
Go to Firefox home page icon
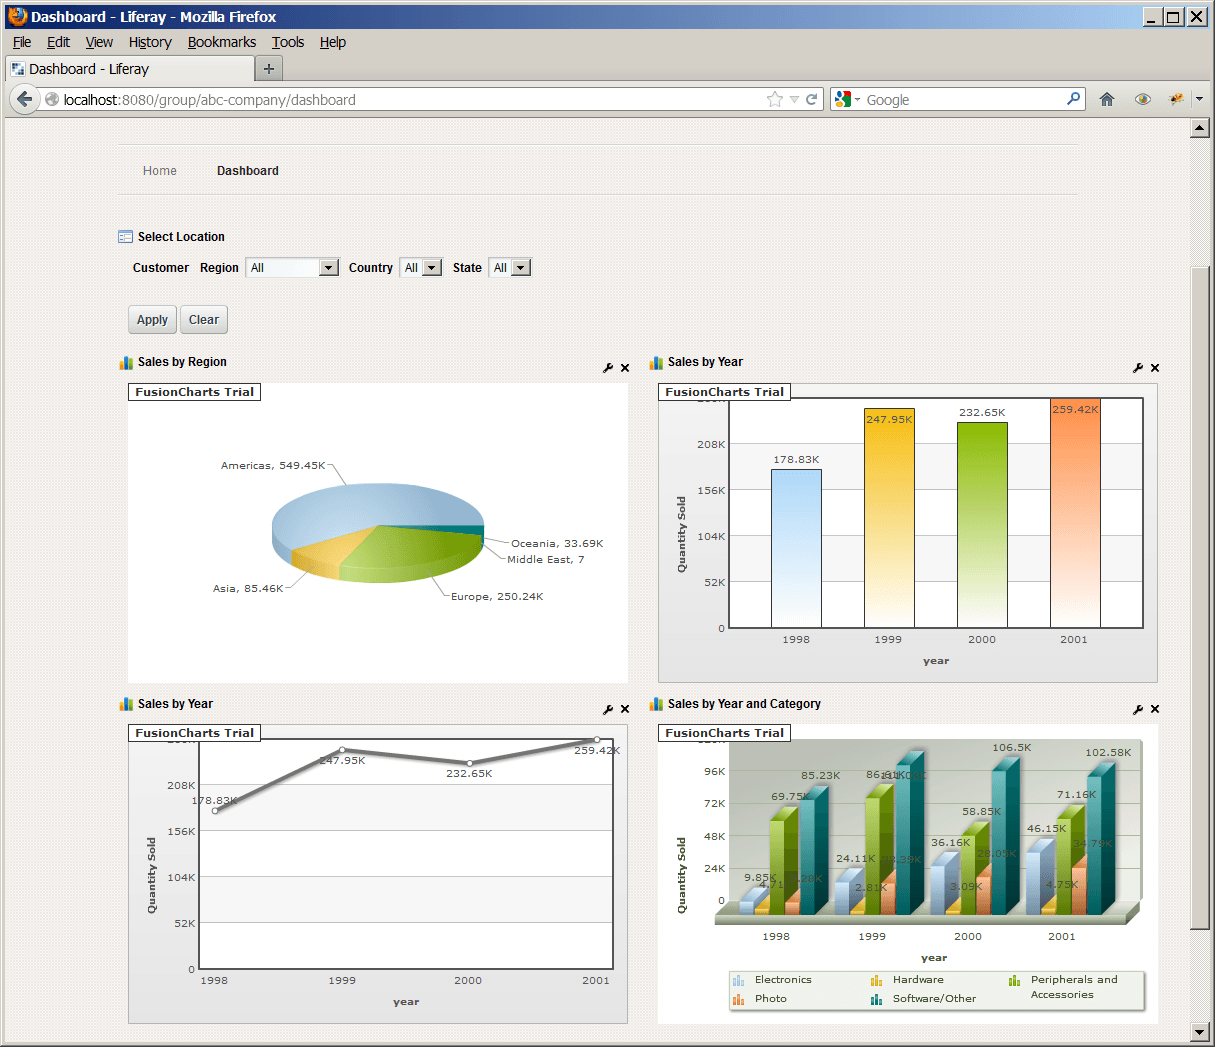[1107, 99]
